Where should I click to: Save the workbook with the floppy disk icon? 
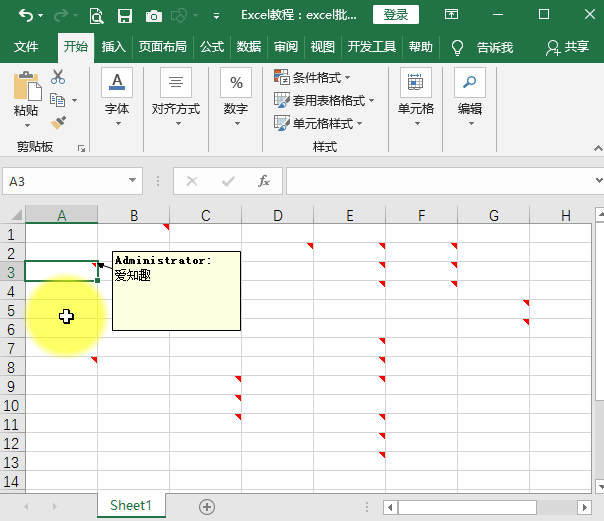click(124, 16)
